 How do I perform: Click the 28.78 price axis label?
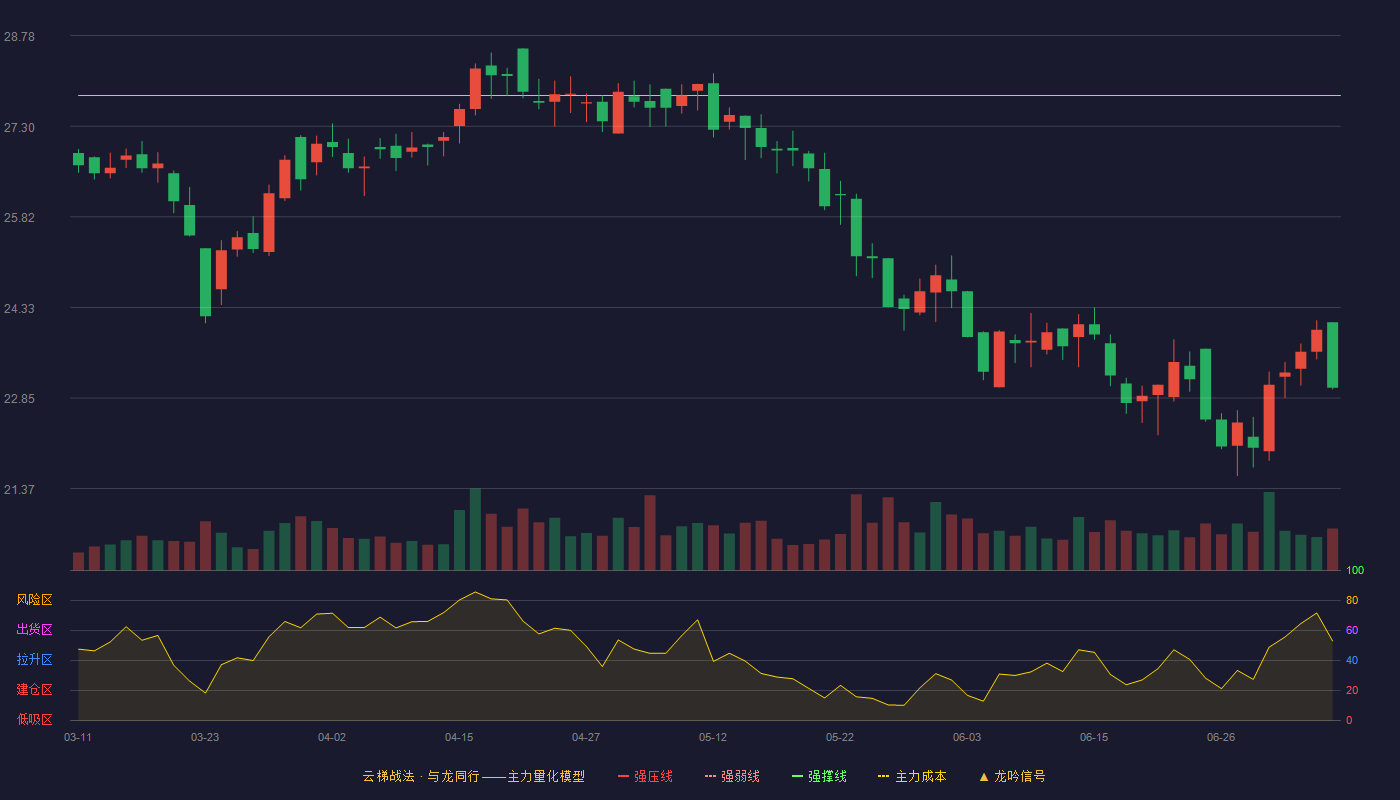tap(19, 37)
